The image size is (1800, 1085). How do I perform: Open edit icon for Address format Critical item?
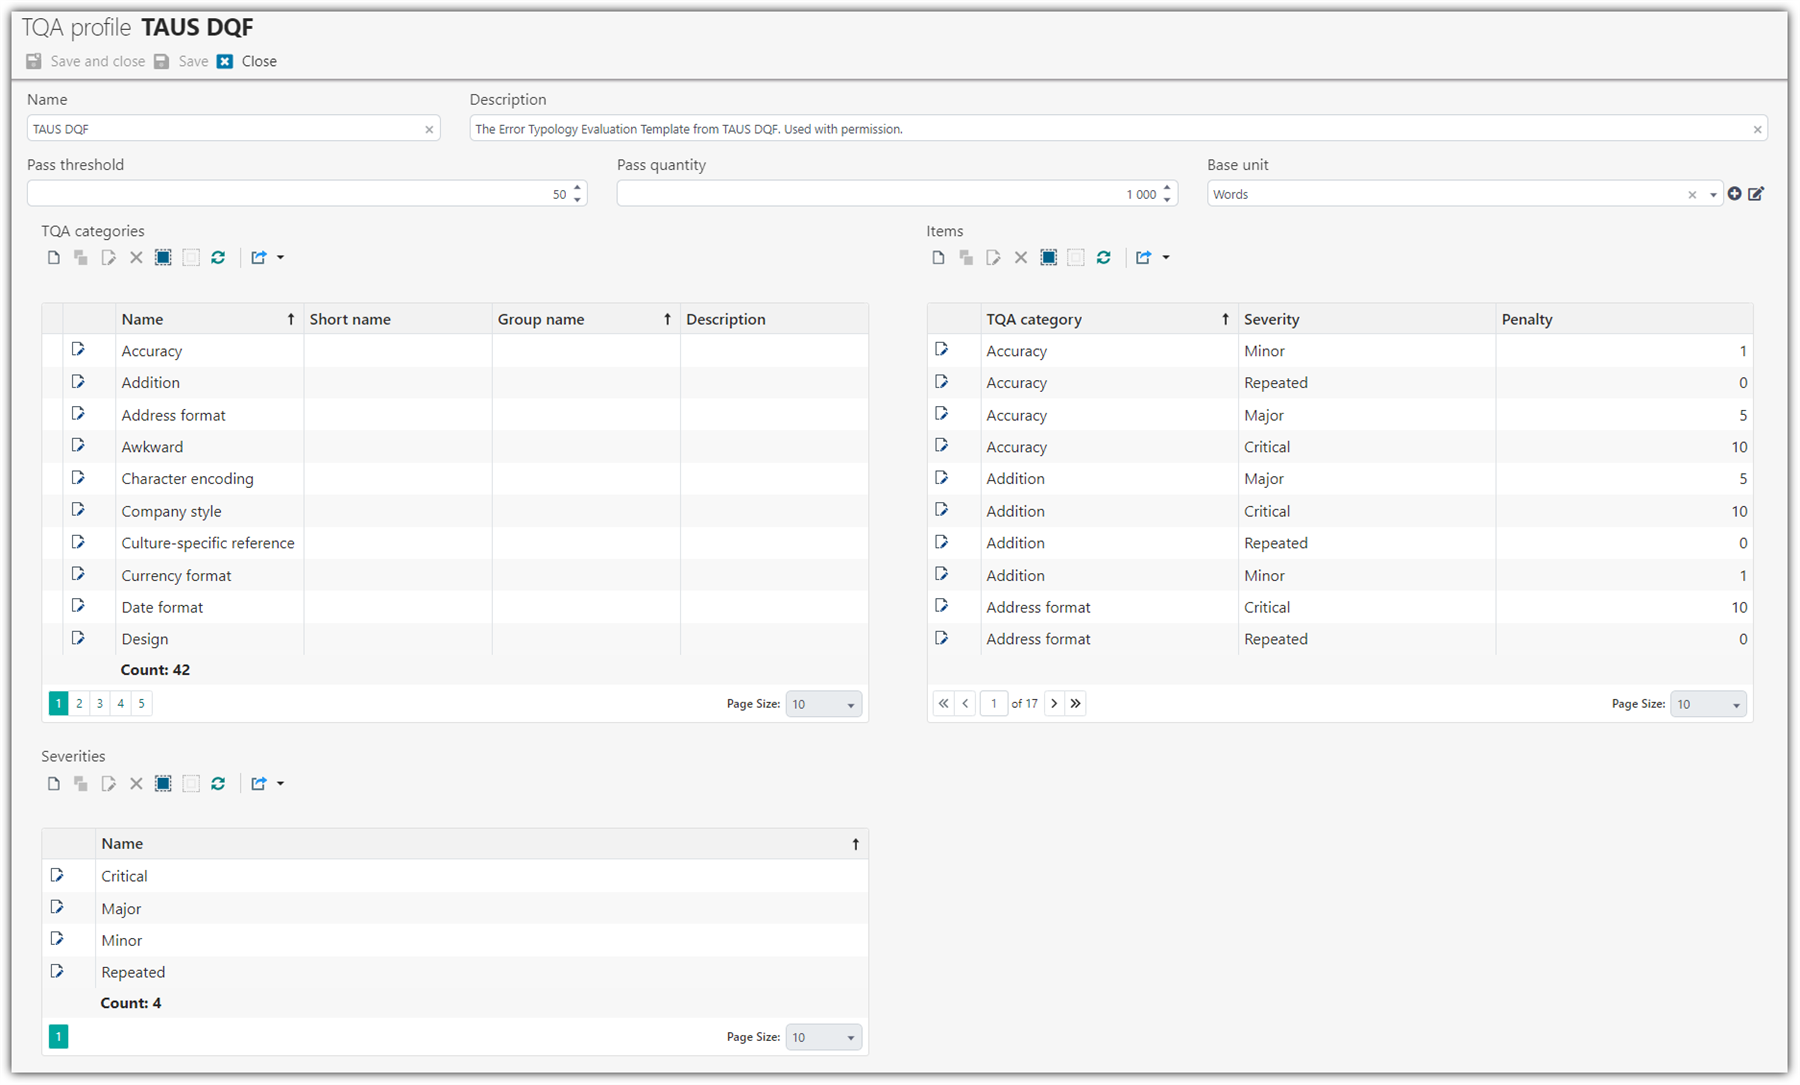(941, 606)
